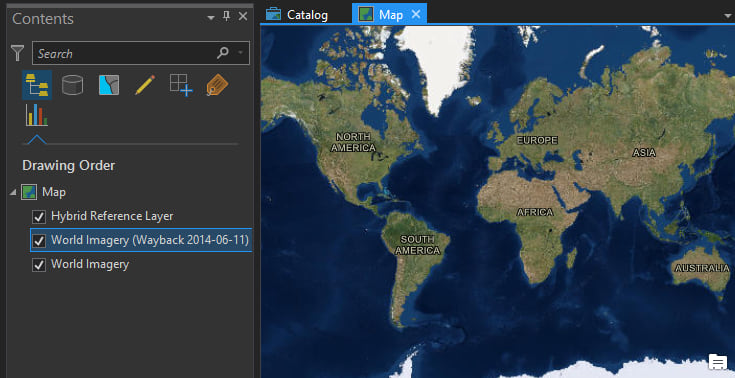Select List By Editing pencil icon
The image size is (735, 378).
(x=145, y=85)
